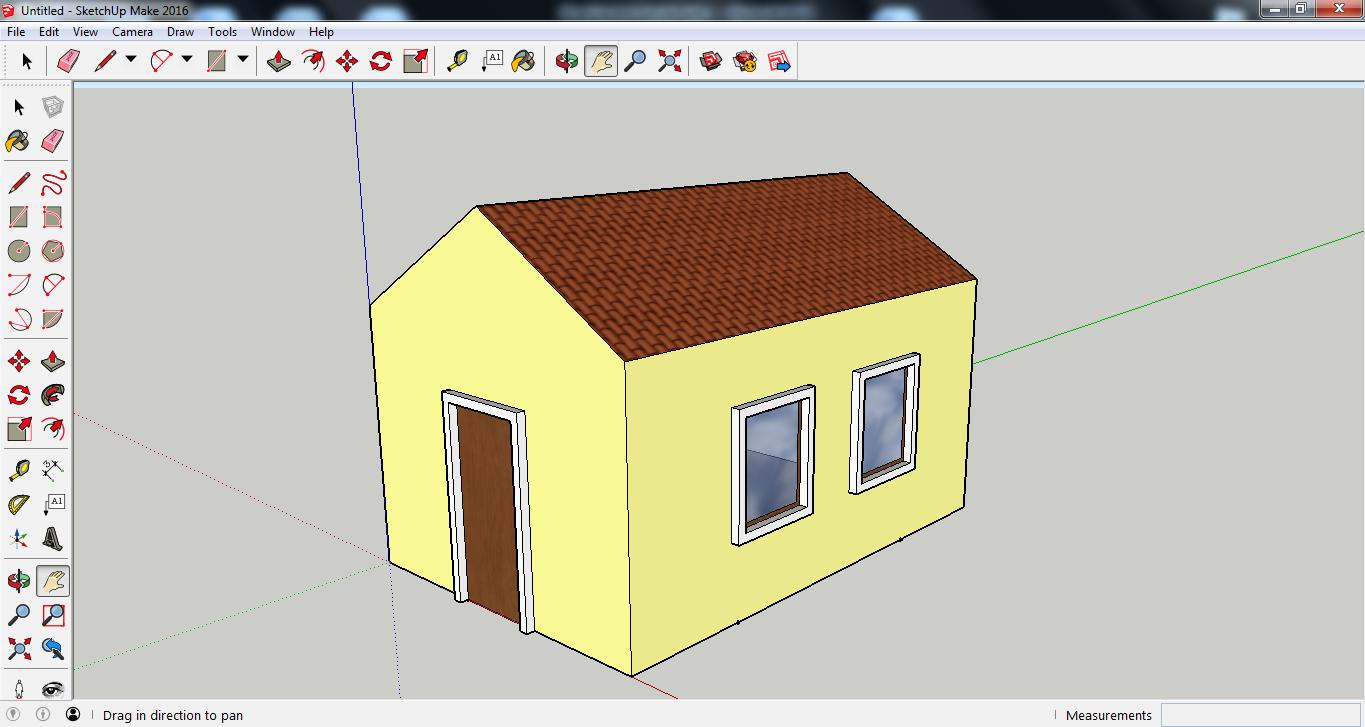This screenshot has height=727, width=1365.
Task: Open the Draw menu
Action: click(x=180, y=32)
